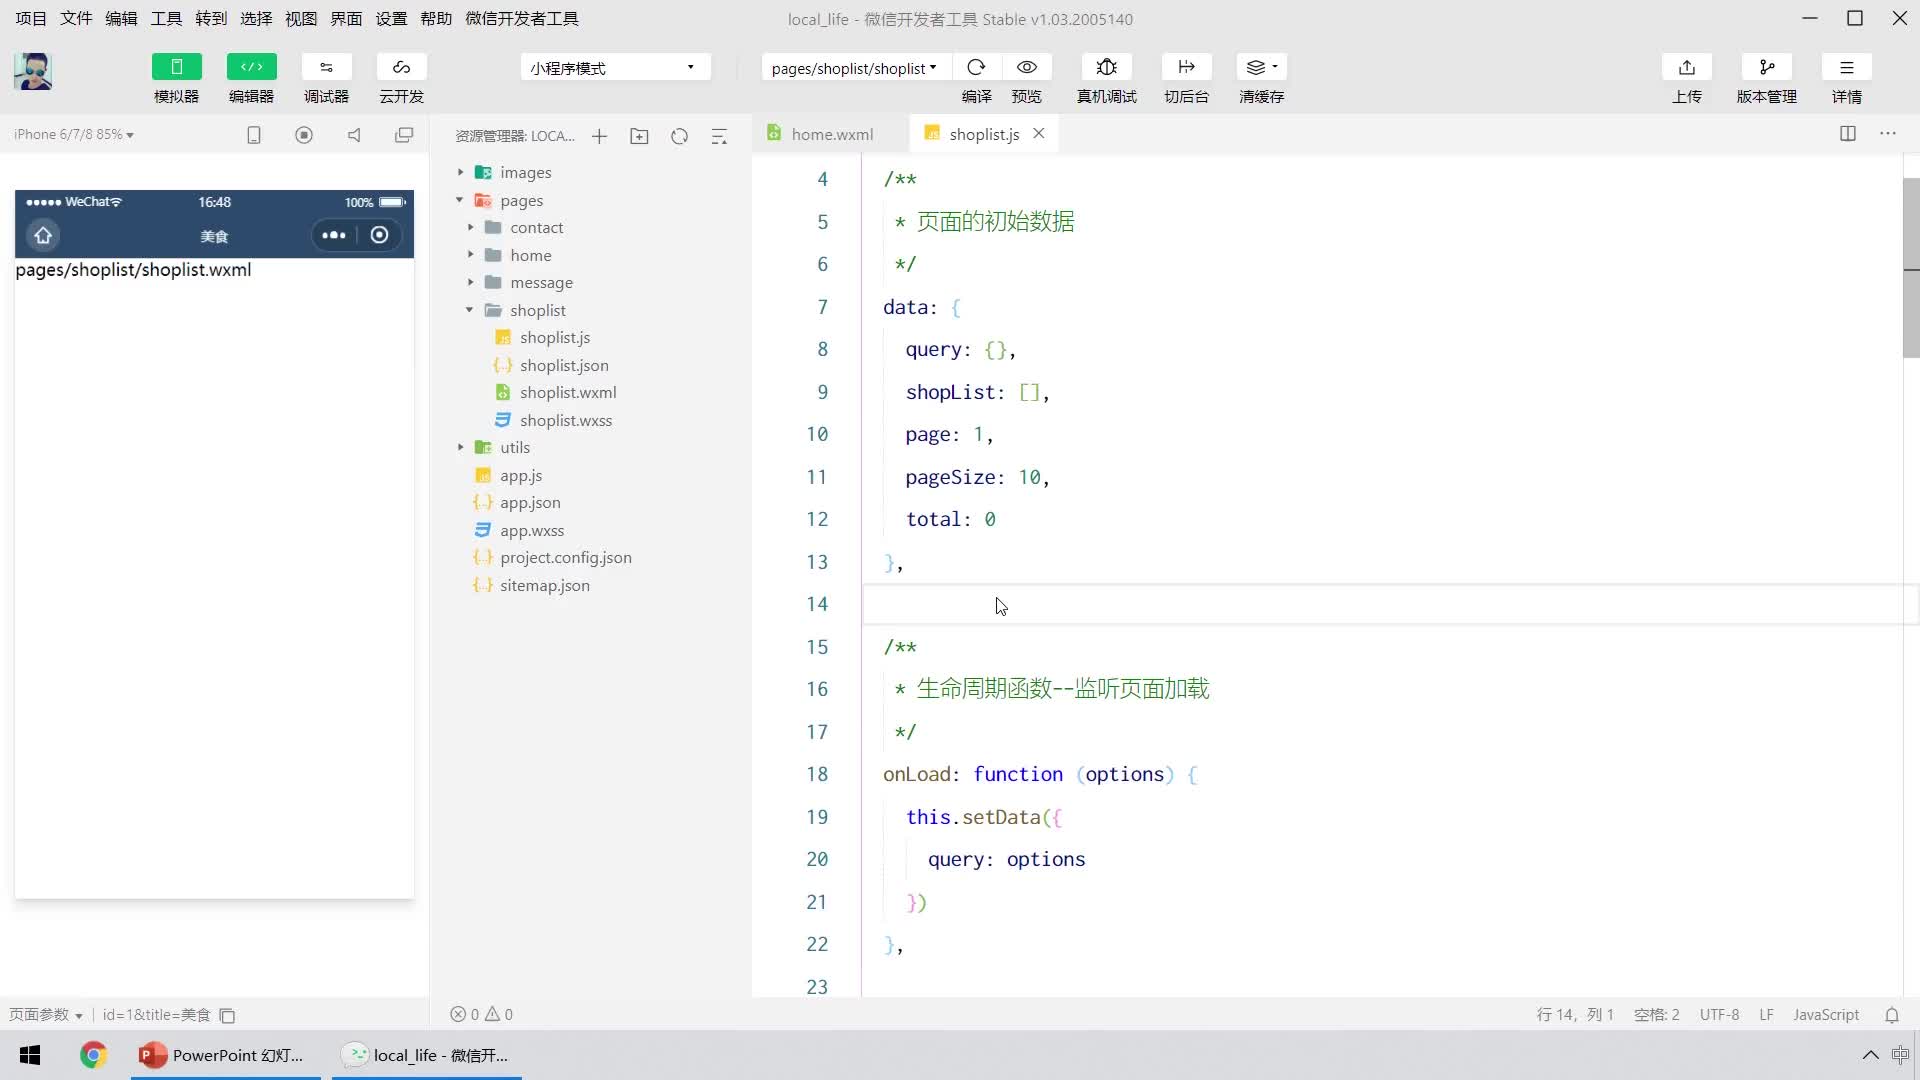Toggle the simulator mute sound icon
The height and width of the screenshot is (1080, 1920).
(x=354, y=135)
